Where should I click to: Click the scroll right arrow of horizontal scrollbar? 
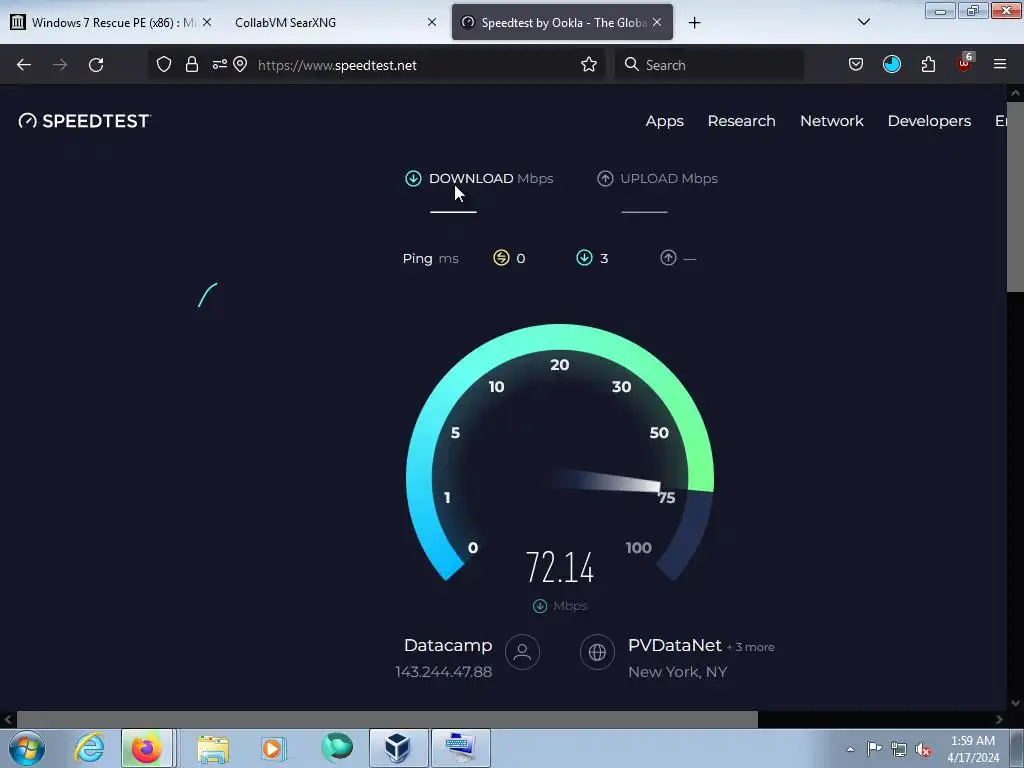point(999,719)
